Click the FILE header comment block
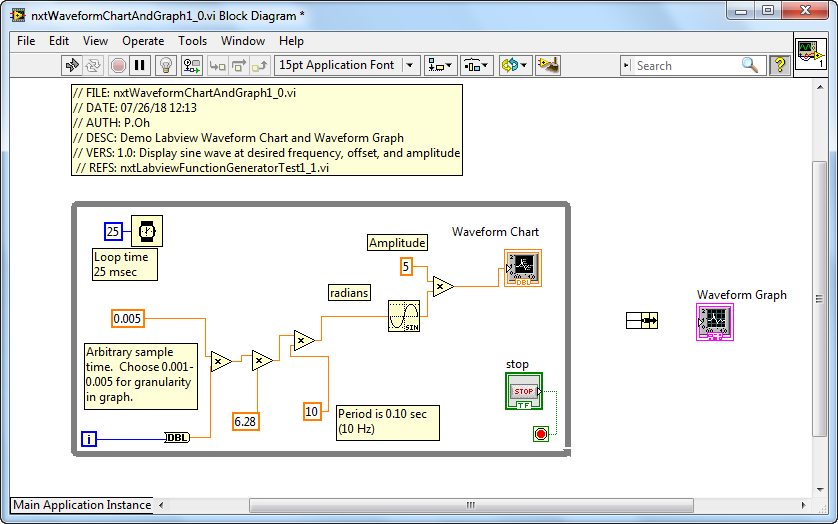The image size is (838, 524). click(x=267, y=130)
